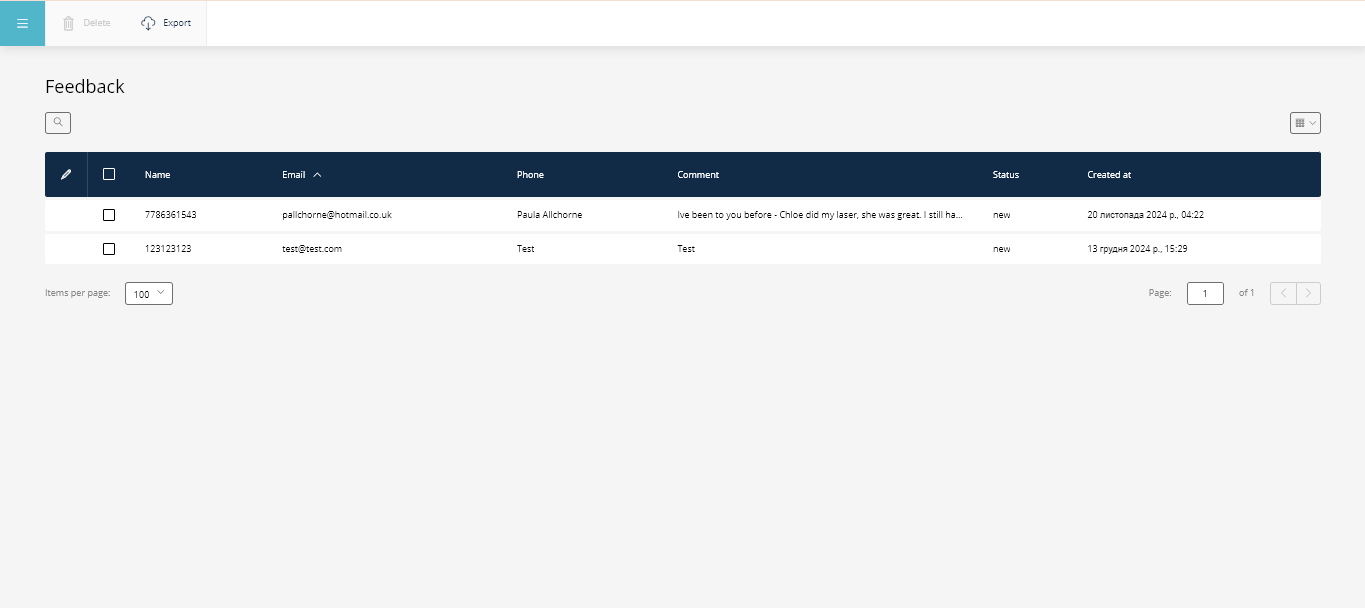The height and width of the screenshot is (608, 1365).
Task: Open the hamburger sidebar menu
Action: pyautogui.click(x=22, y=23)
